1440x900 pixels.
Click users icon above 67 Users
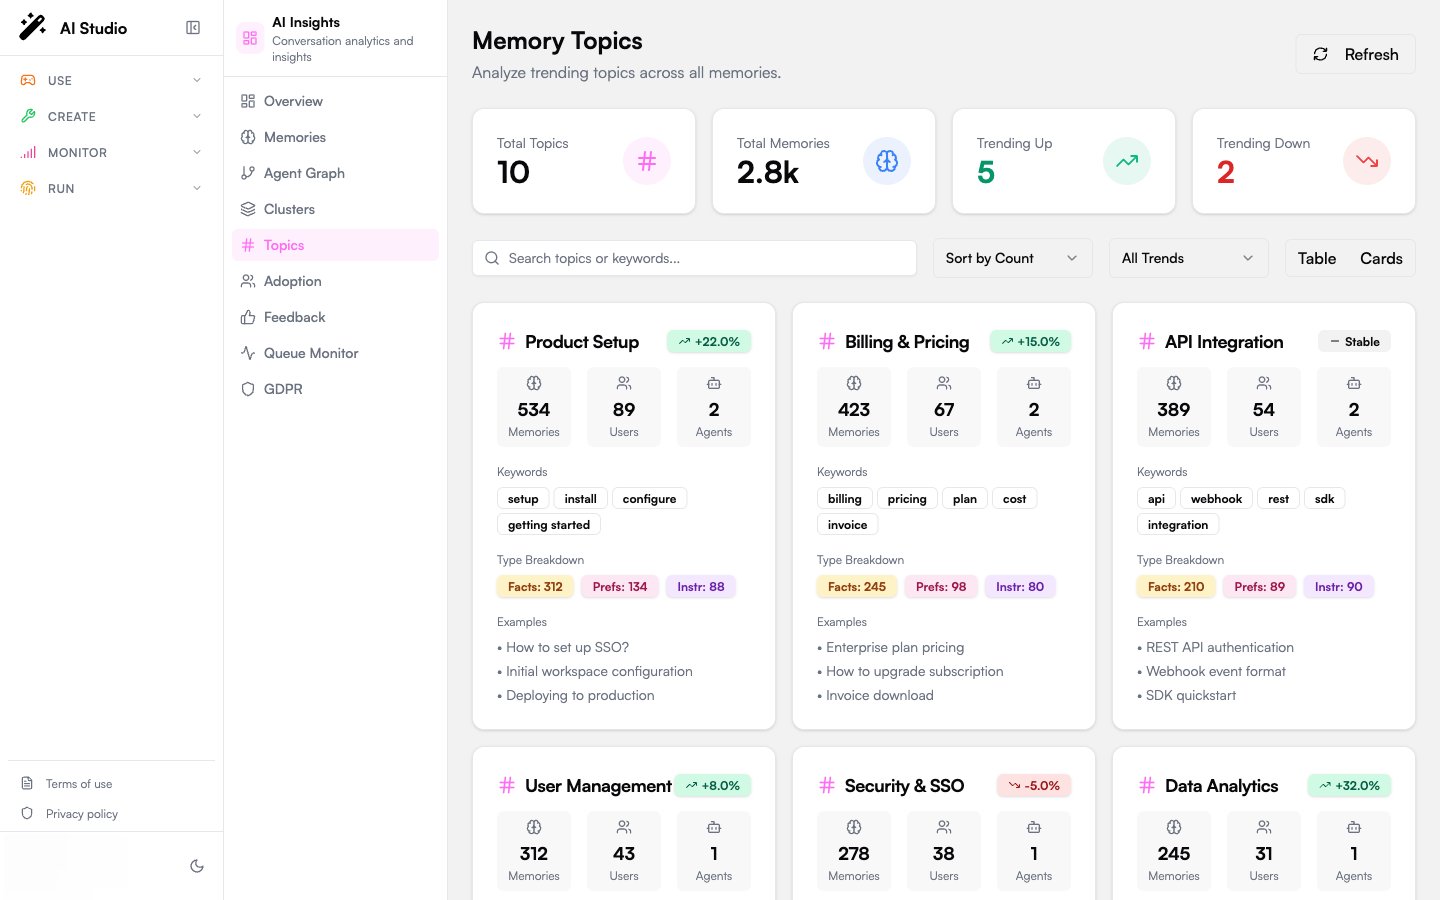coord(944,383)
